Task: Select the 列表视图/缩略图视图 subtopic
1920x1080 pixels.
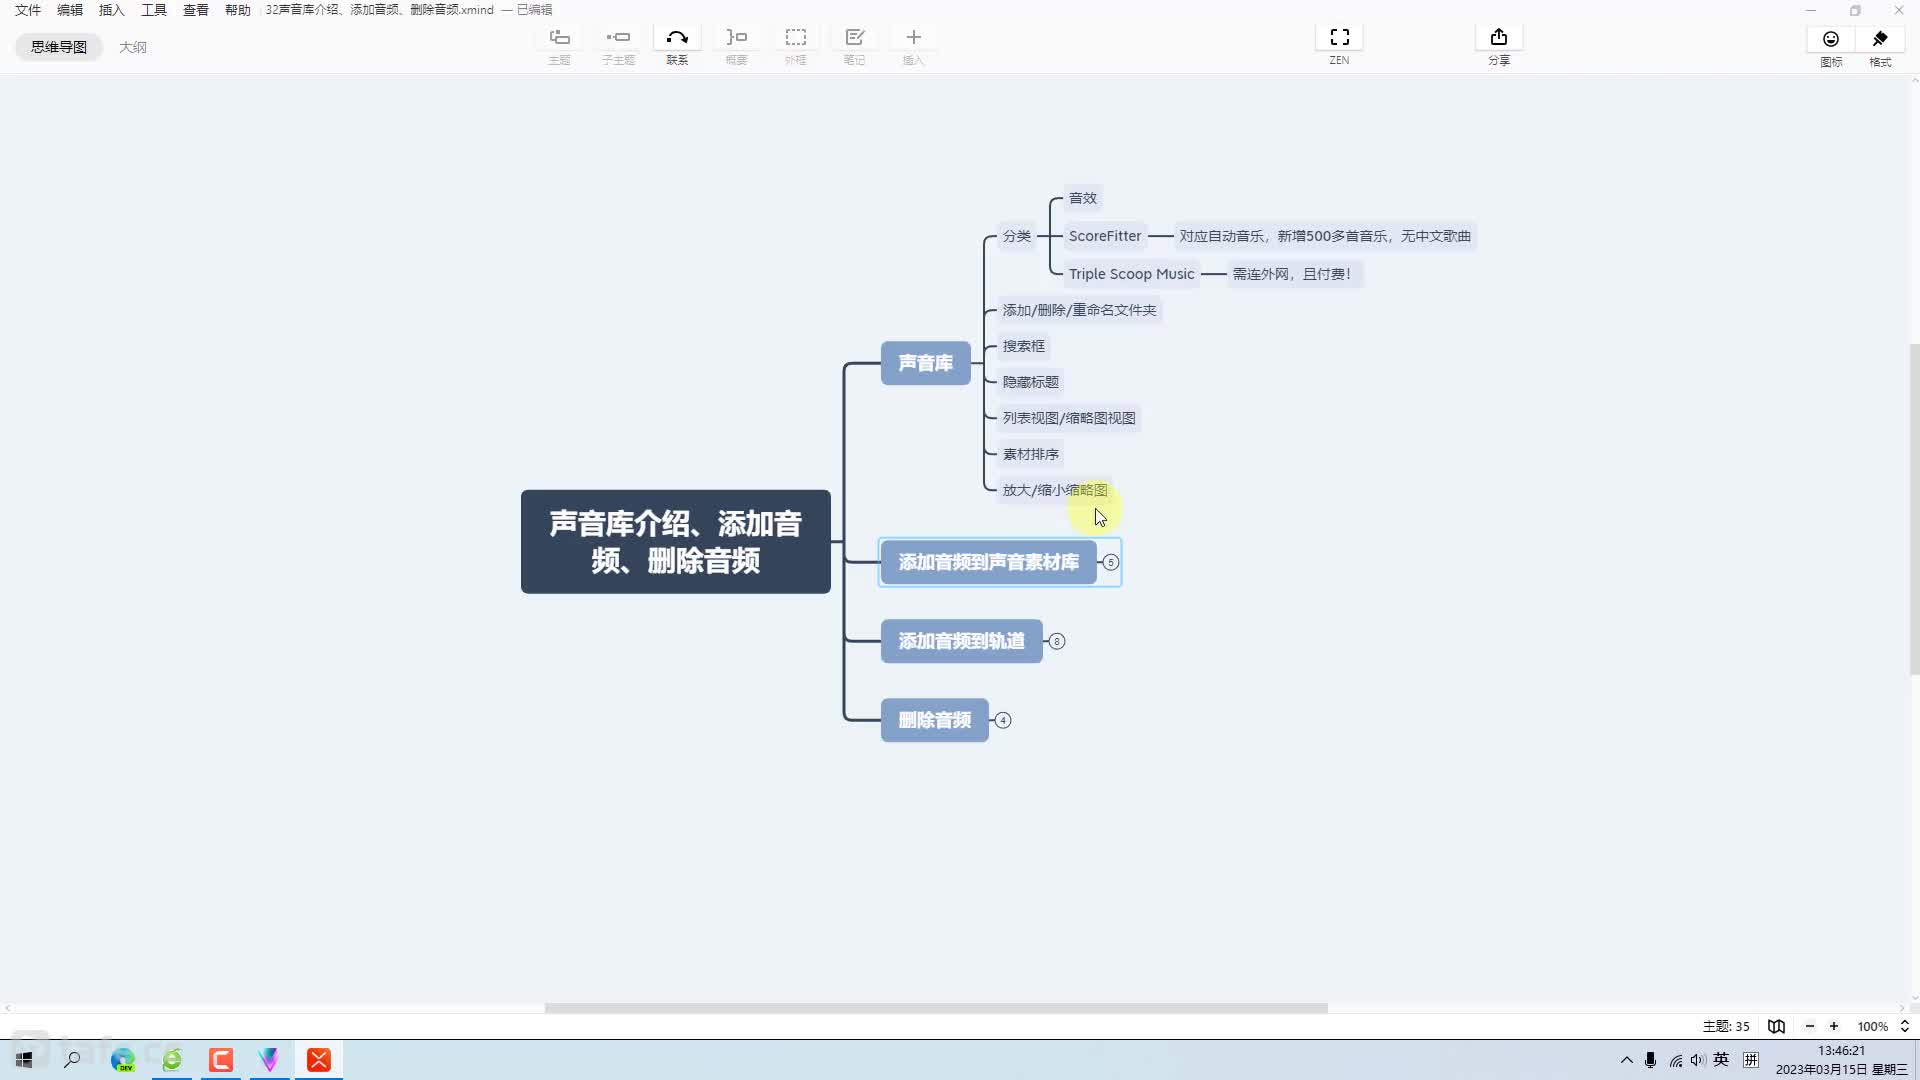Action: click(1069, 418)
